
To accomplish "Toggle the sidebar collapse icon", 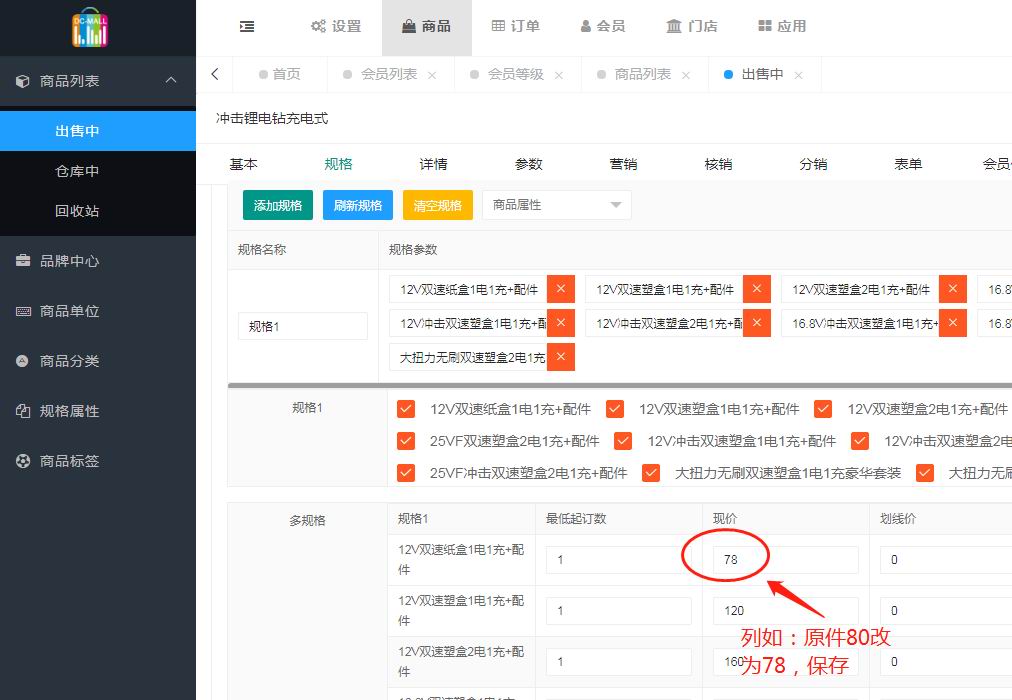I will point(247,26).
